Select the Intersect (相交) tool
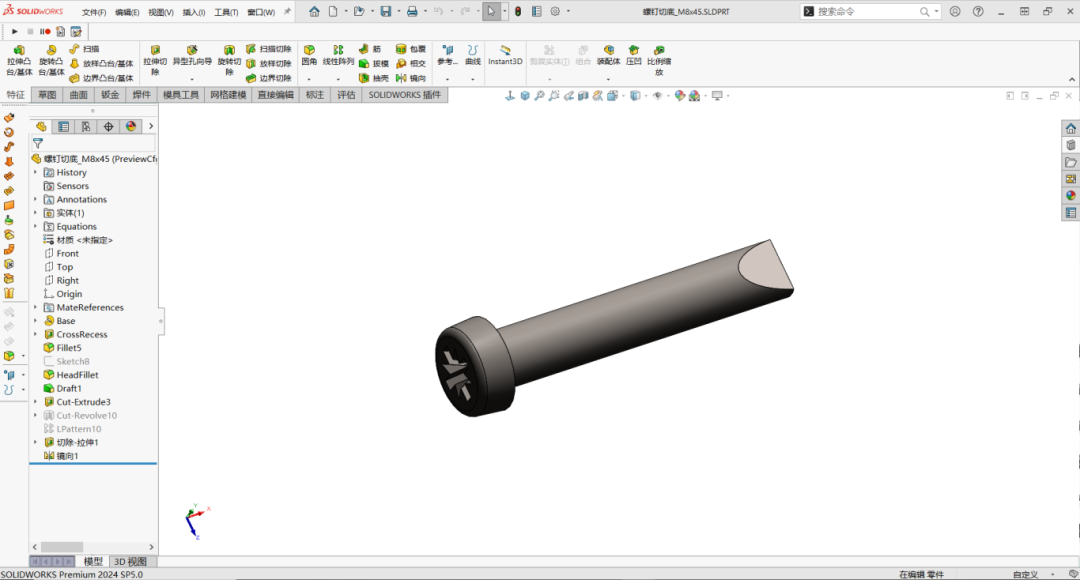This screenshot has width=1080, height=580. click(x=411, y=63)
